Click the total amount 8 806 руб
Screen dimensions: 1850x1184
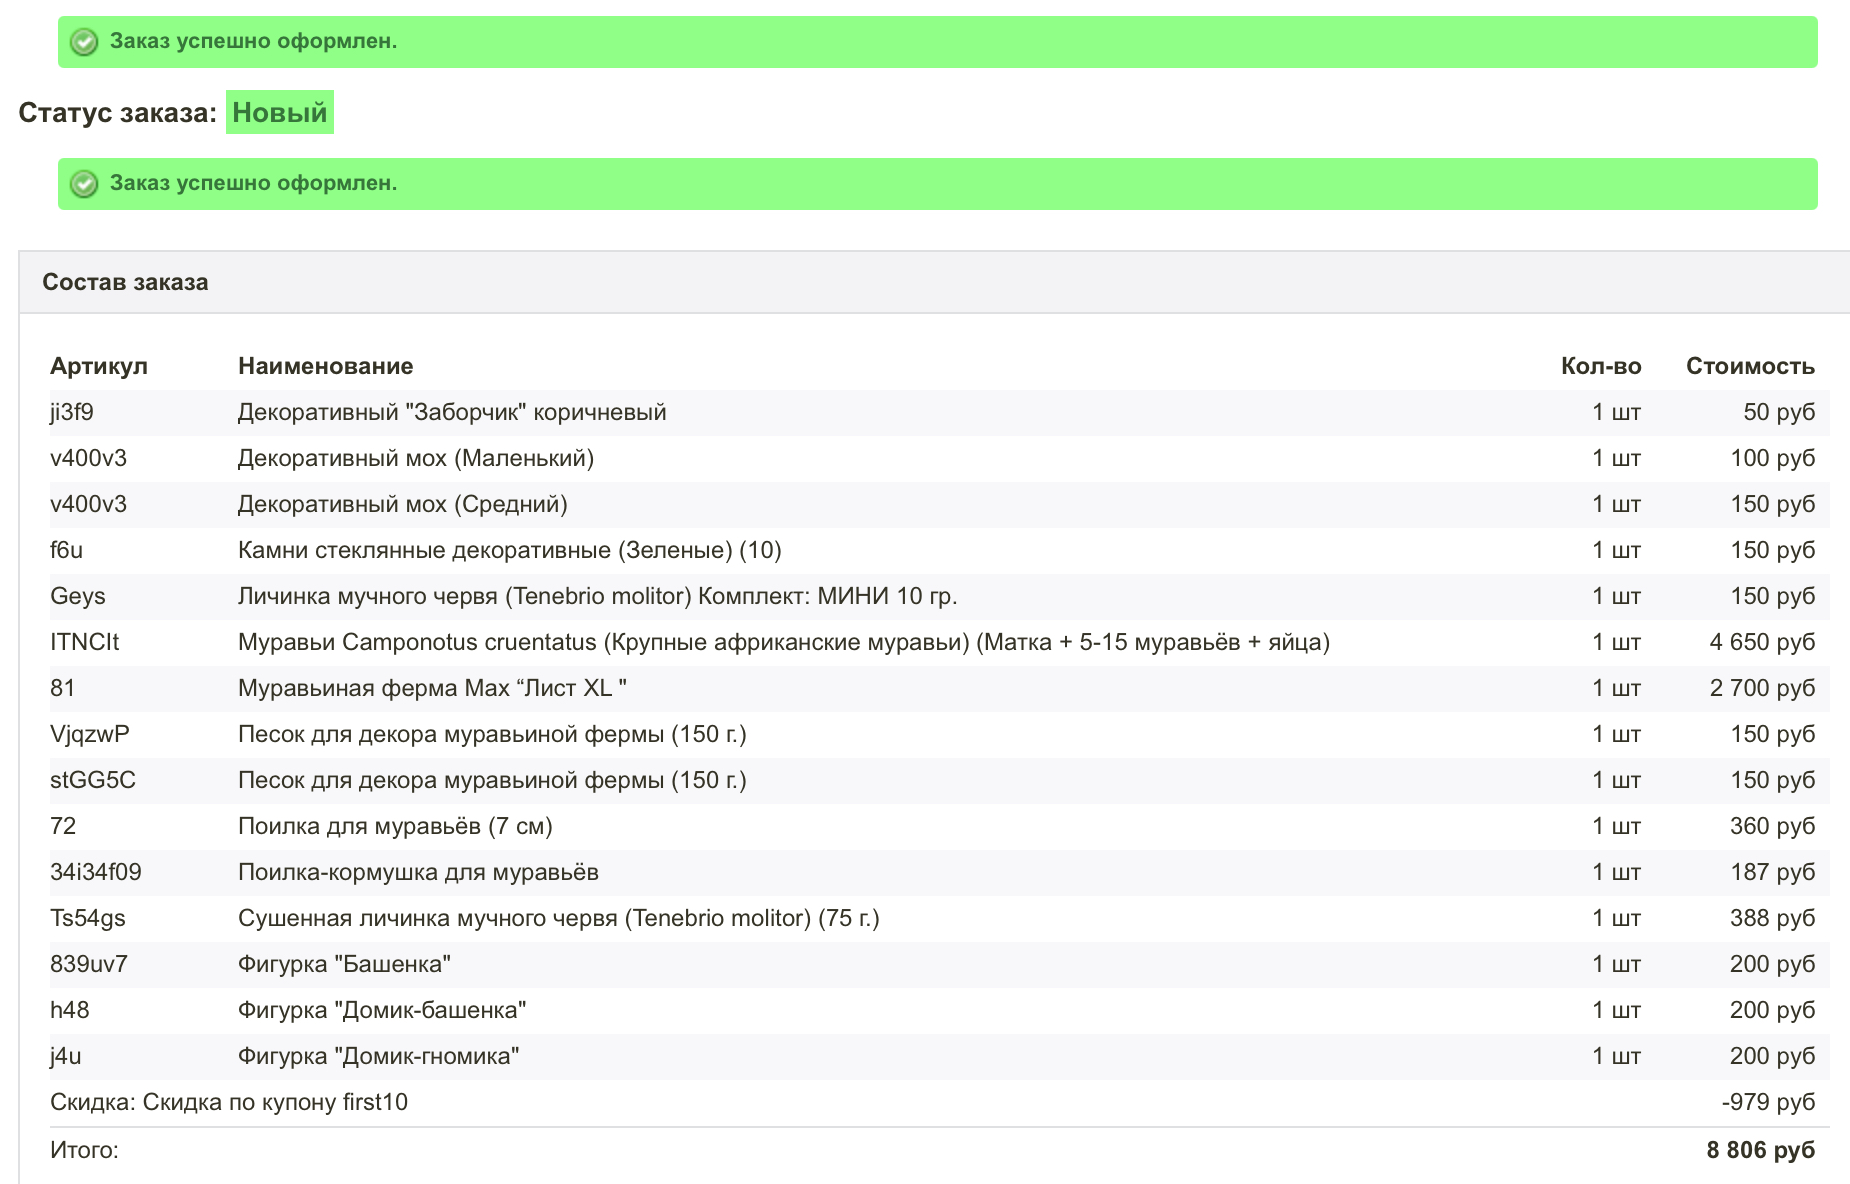point(1759,1150)
